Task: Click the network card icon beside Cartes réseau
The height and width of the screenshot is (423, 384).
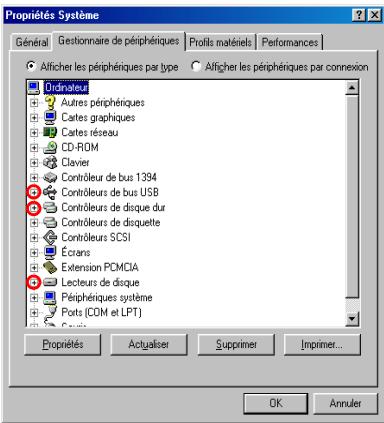Action: 50,132
